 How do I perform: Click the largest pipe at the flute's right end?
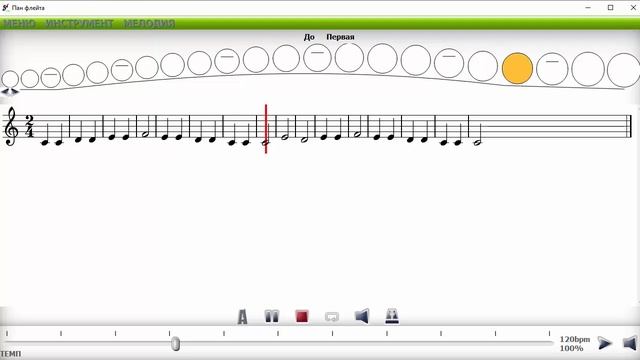623,71
